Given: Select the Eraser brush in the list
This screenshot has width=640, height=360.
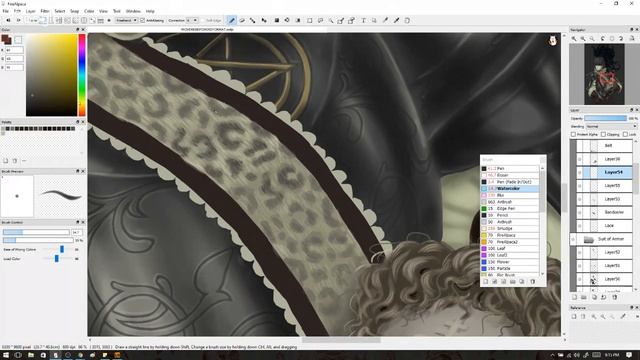Looking at the screenshot, I should pyautogui.click(x=510, y=175).
